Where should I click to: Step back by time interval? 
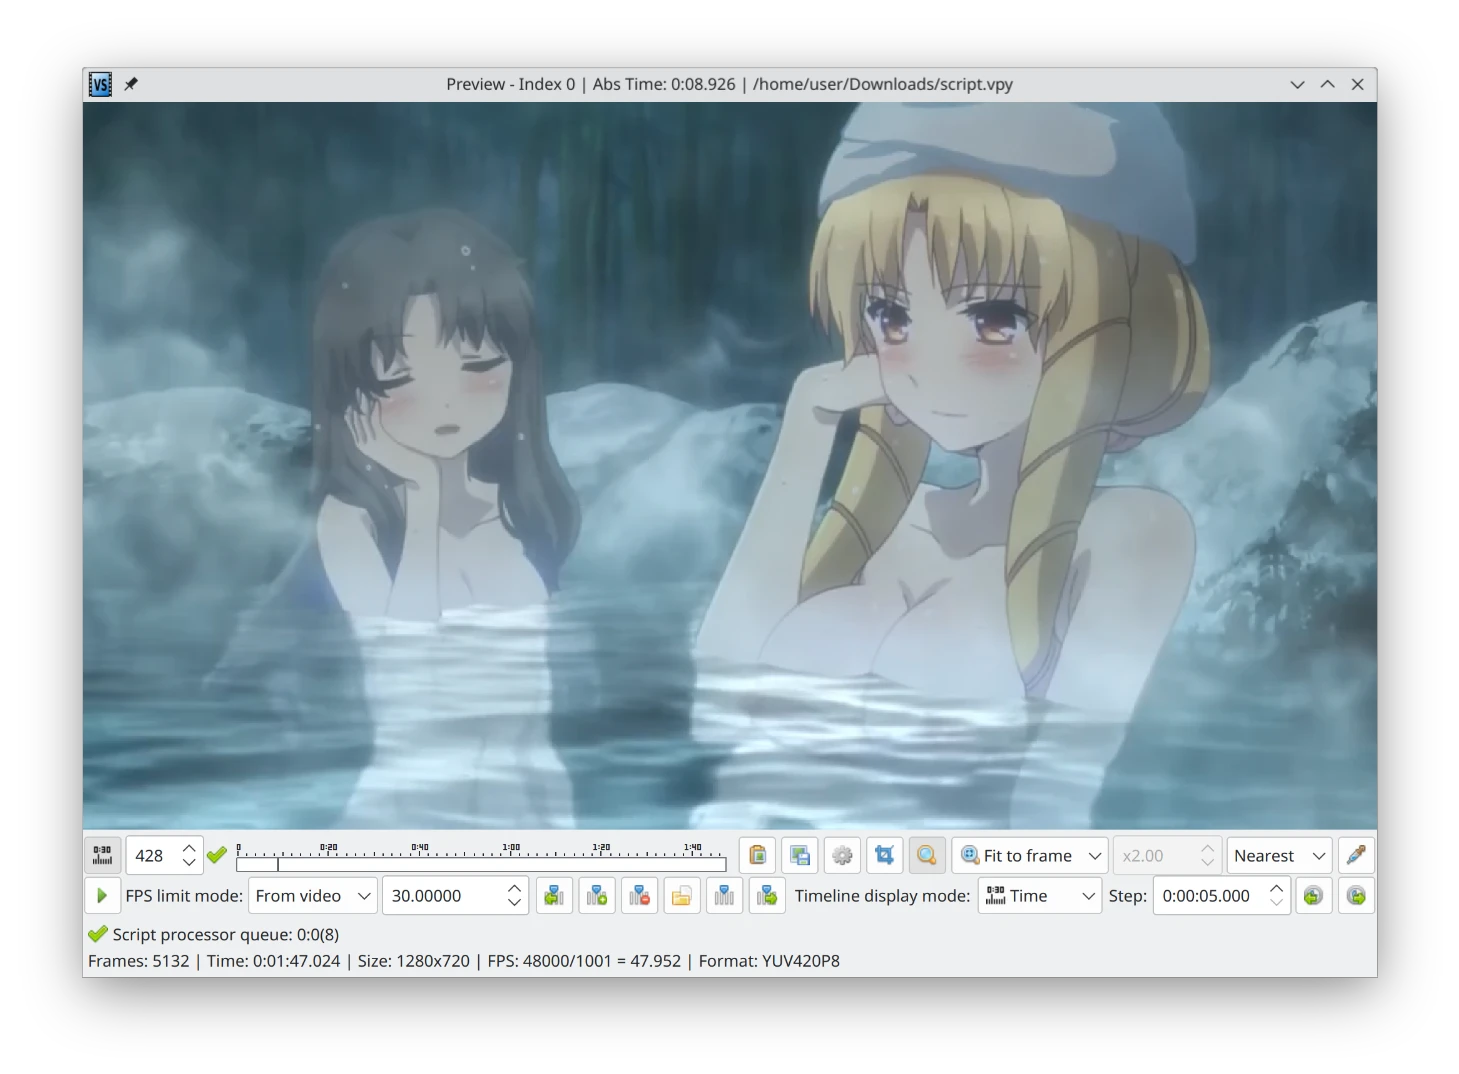pyautogui.click(x=1313, y=896)
